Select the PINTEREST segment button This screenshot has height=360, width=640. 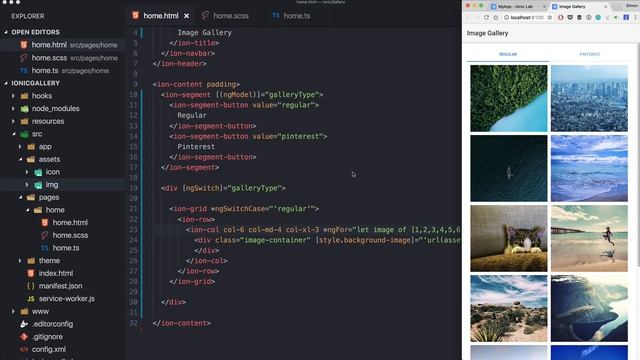point(590,54)
